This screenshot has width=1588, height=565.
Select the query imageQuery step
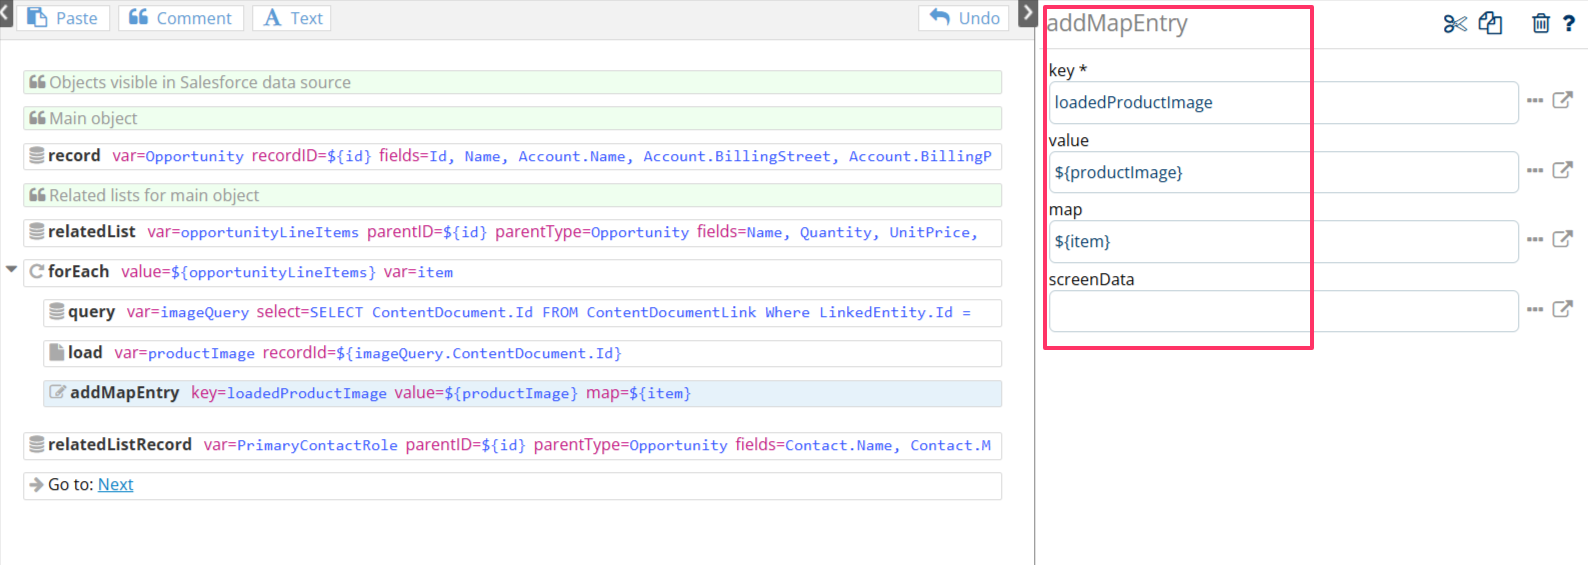point(522,313)
